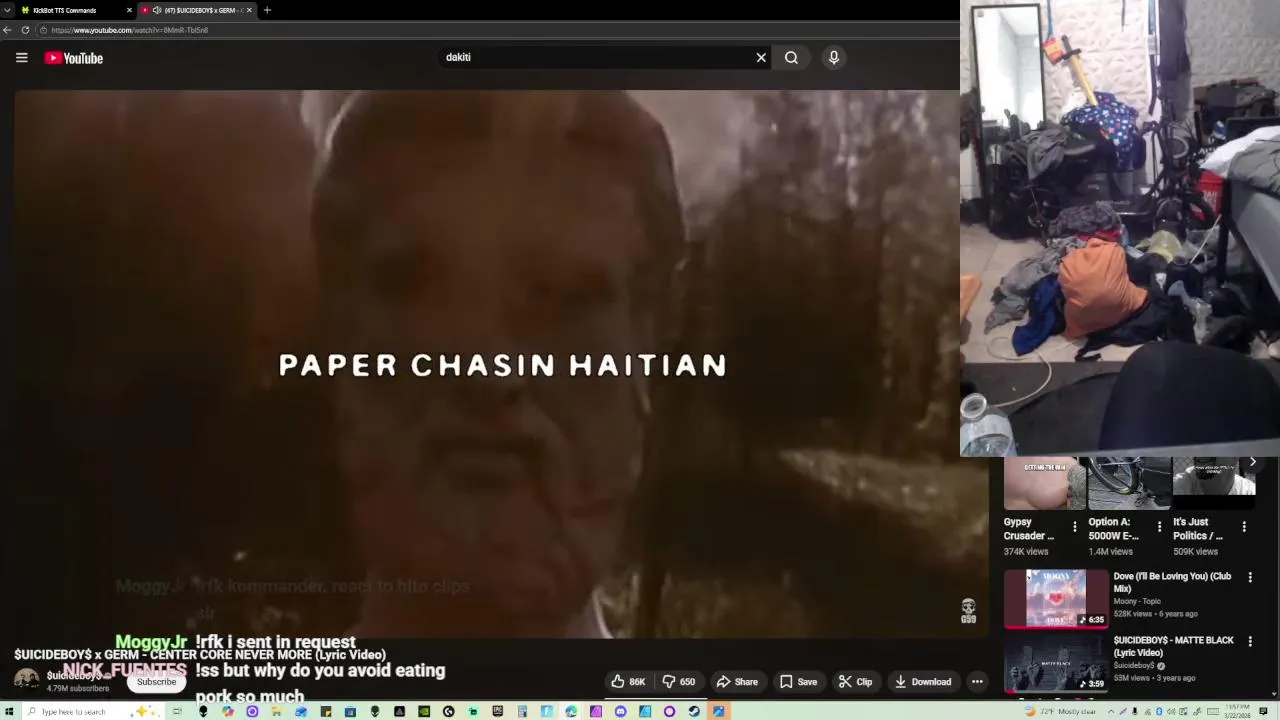The height and width of the screenshot is (720, 1280).
Task: Open Task View on the taskbar
Action: (x=177, y=711)
